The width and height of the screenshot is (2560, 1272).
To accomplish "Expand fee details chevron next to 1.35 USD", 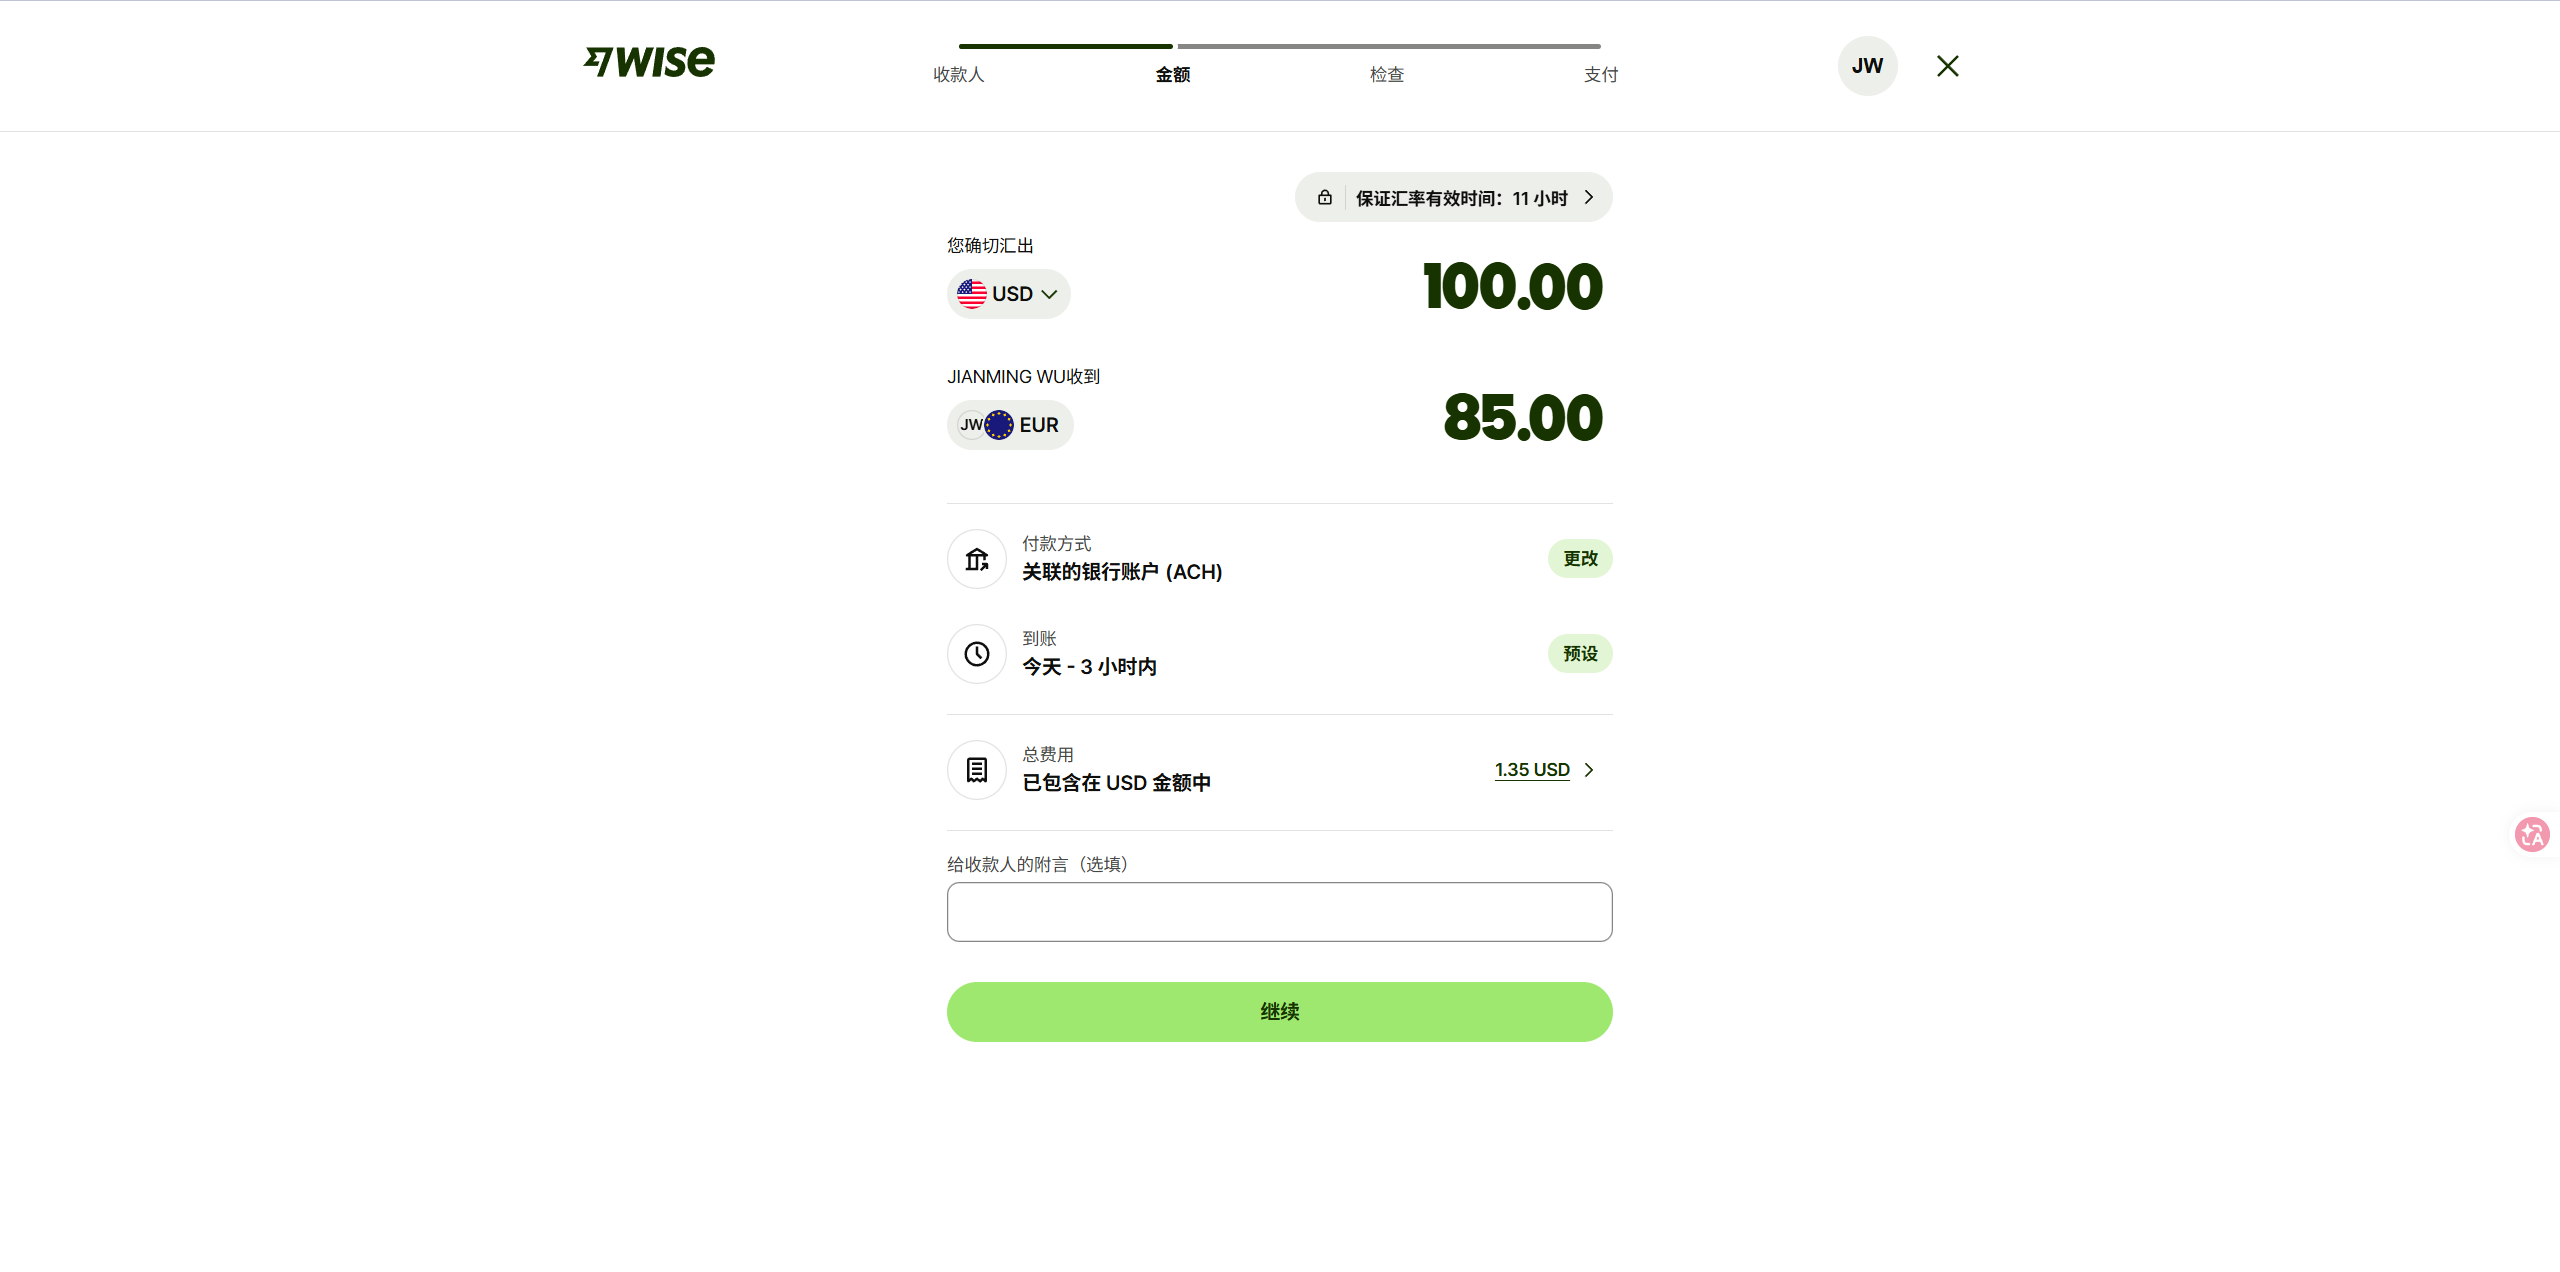I will pos(1589,770).
